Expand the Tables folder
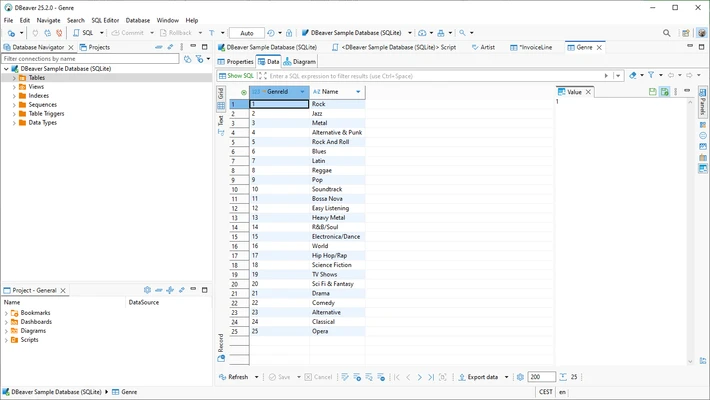This screenshot has width=710, height=400. (14, 78)
